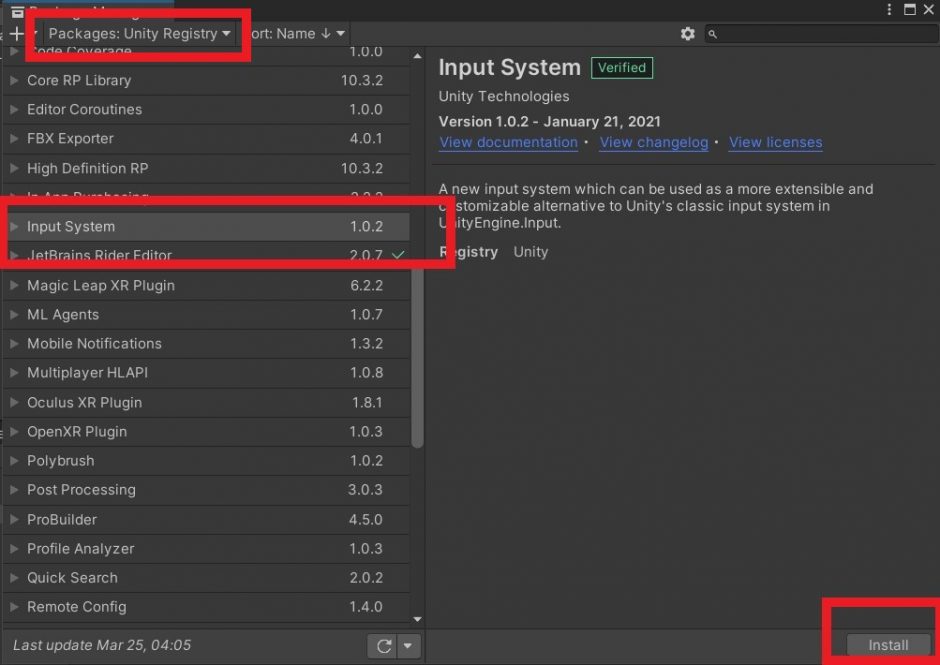
Task: Click the Verified badge next to Input System
Action: [x=621, y=67]
